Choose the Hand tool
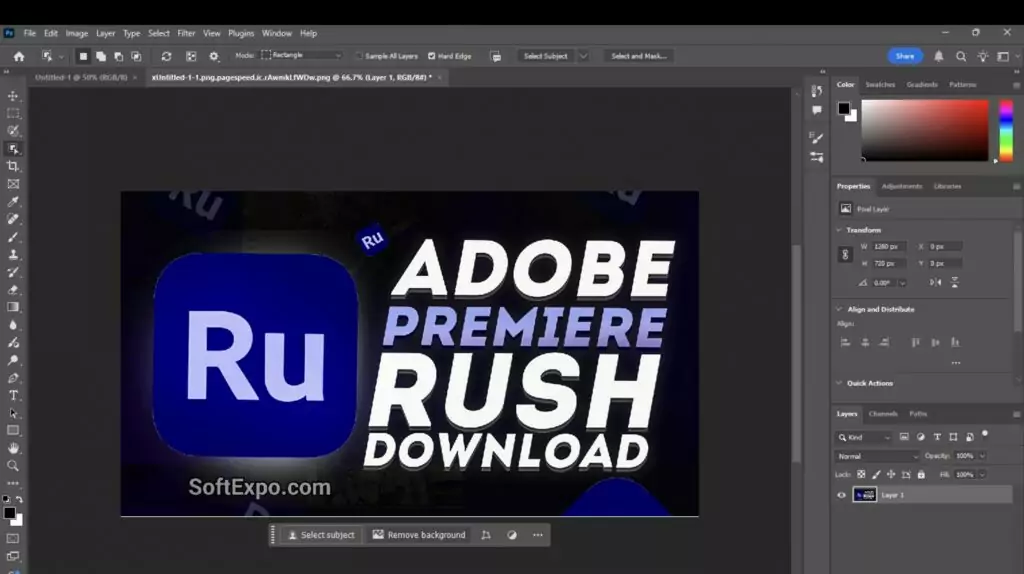The image size is (1024, 574). [13, 448]
